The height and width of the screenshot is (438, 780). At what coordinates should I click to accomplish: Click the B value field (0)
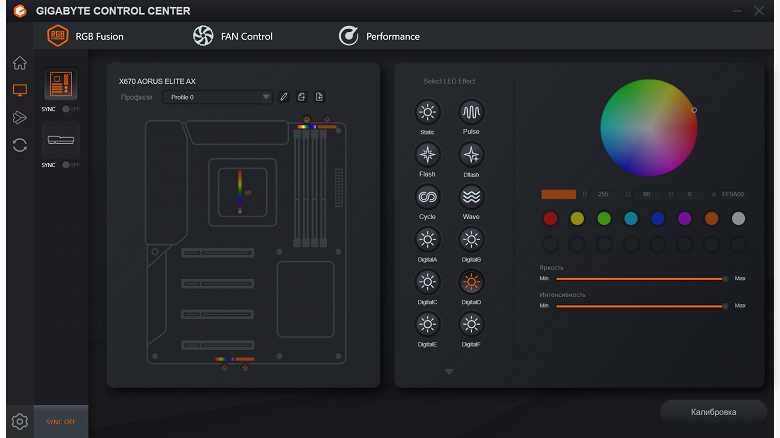click(689, 194)
